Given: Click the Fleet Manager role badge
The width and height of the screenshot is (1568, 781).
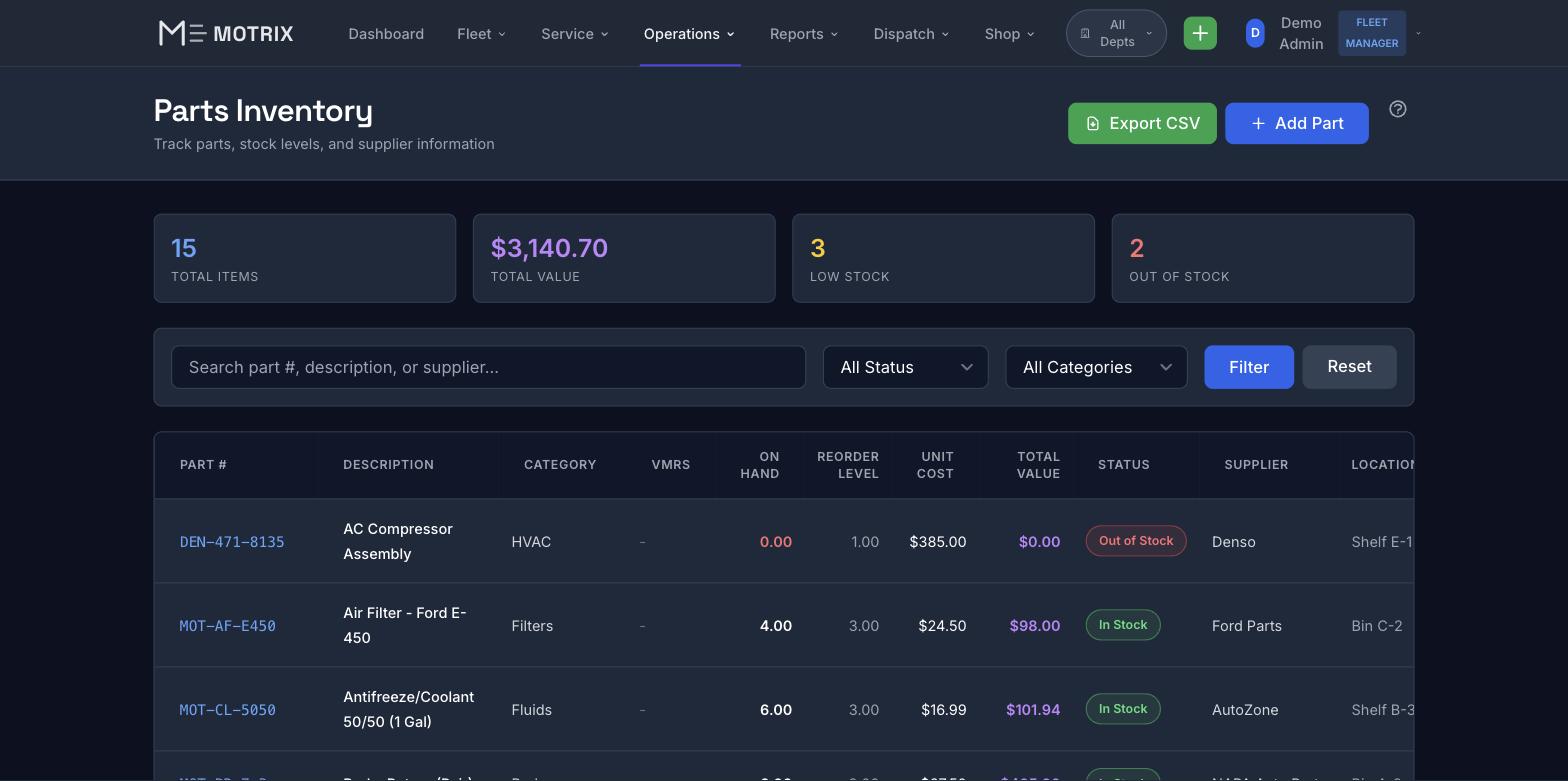Looking at the screenshot, I should [x=1372, y=33].
